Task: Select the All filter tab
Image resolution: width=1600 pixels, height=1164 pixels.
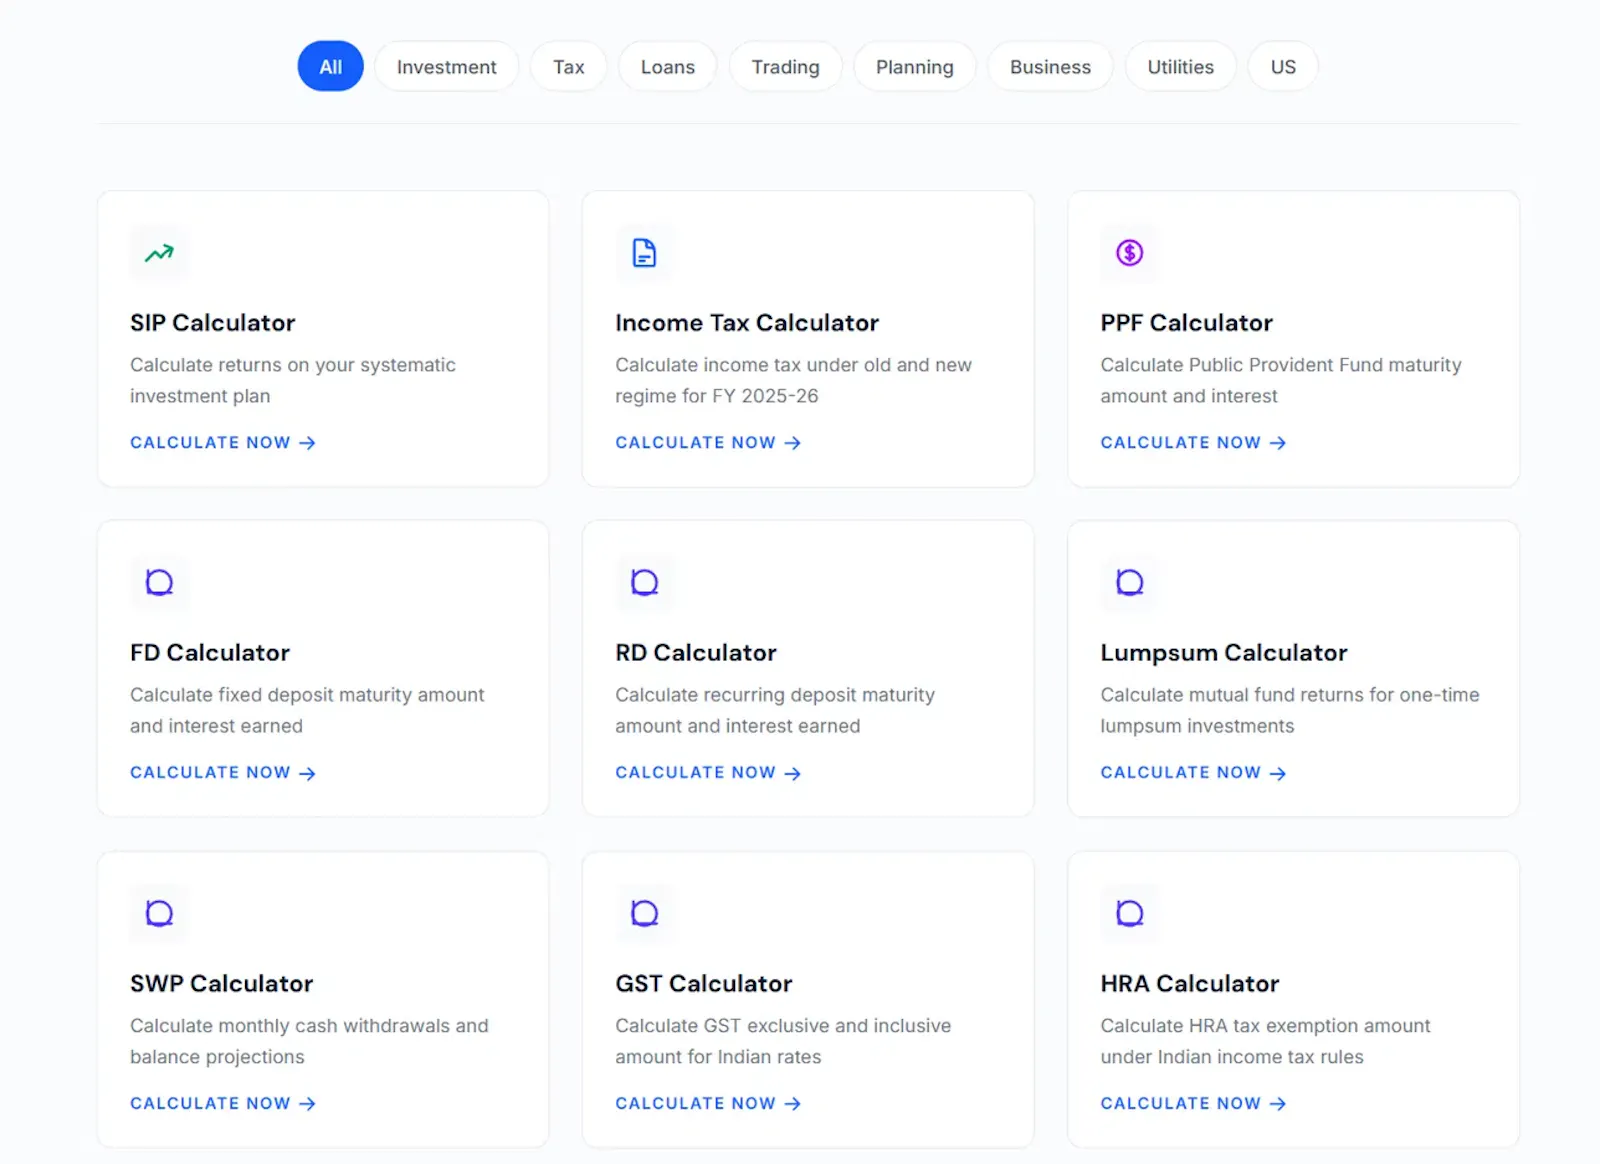Action: pyautogui.click(x=331, y=67)
